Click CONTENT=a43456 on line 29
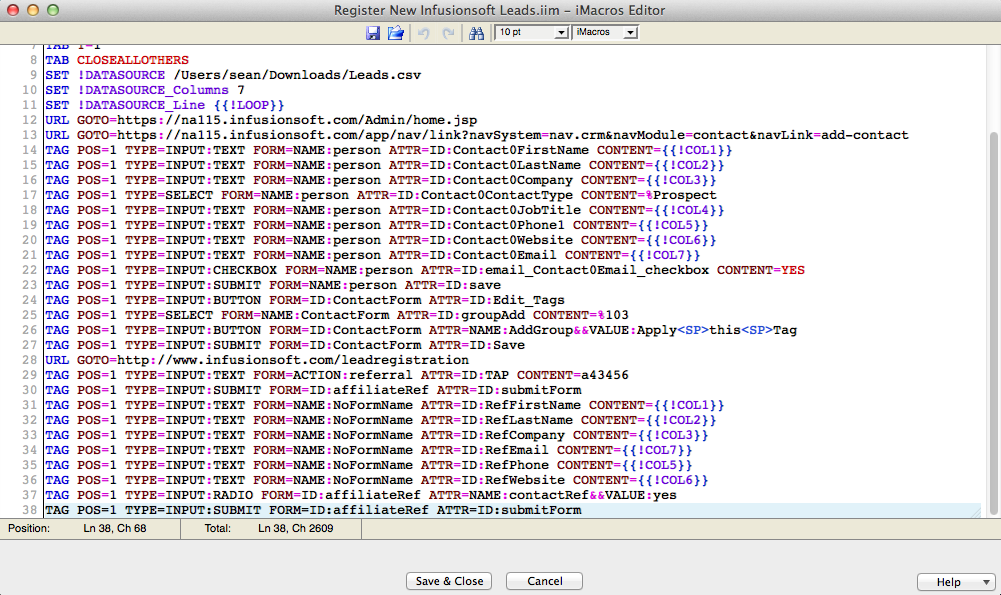 pyautogui.click(x=573, y=375)
